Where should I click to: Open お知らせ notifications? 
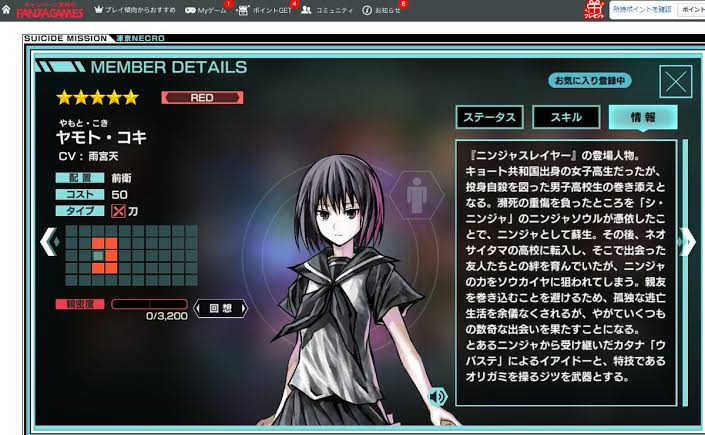coord(381,9)
